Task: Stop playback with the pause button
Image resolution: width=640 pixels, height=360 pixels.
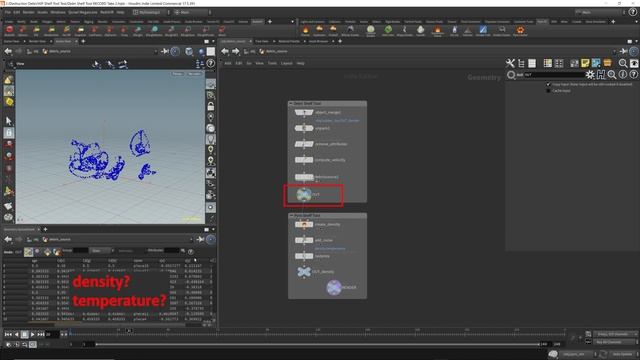Action: click(x=24, y=334)
